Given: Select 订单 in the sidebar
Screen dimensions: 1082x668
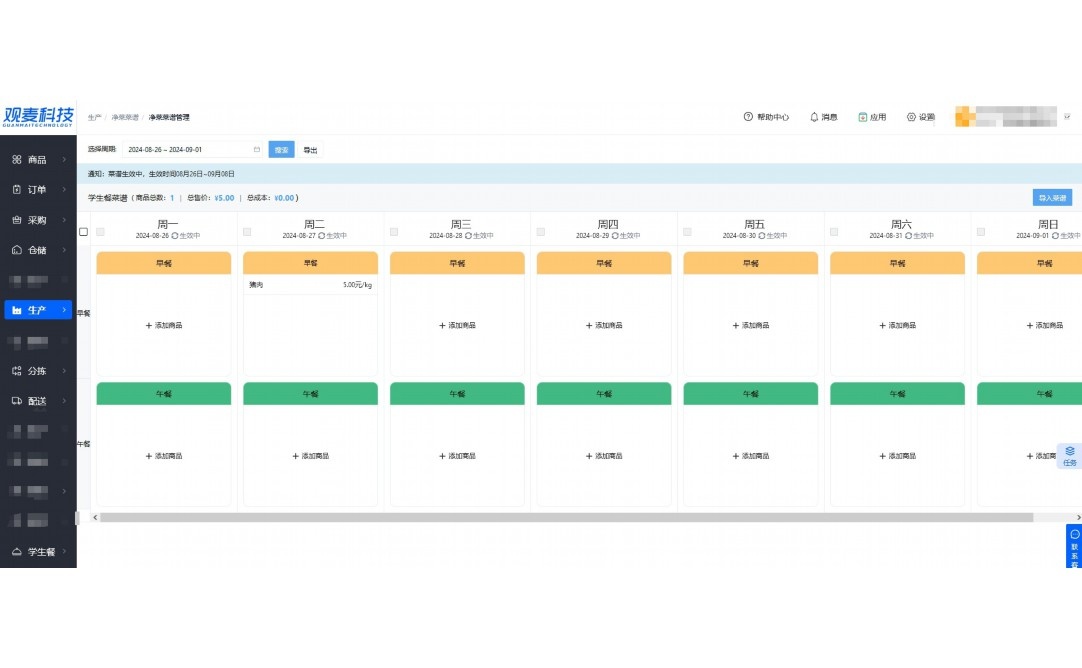Looking at the screenshot, I should coord(37,190).
